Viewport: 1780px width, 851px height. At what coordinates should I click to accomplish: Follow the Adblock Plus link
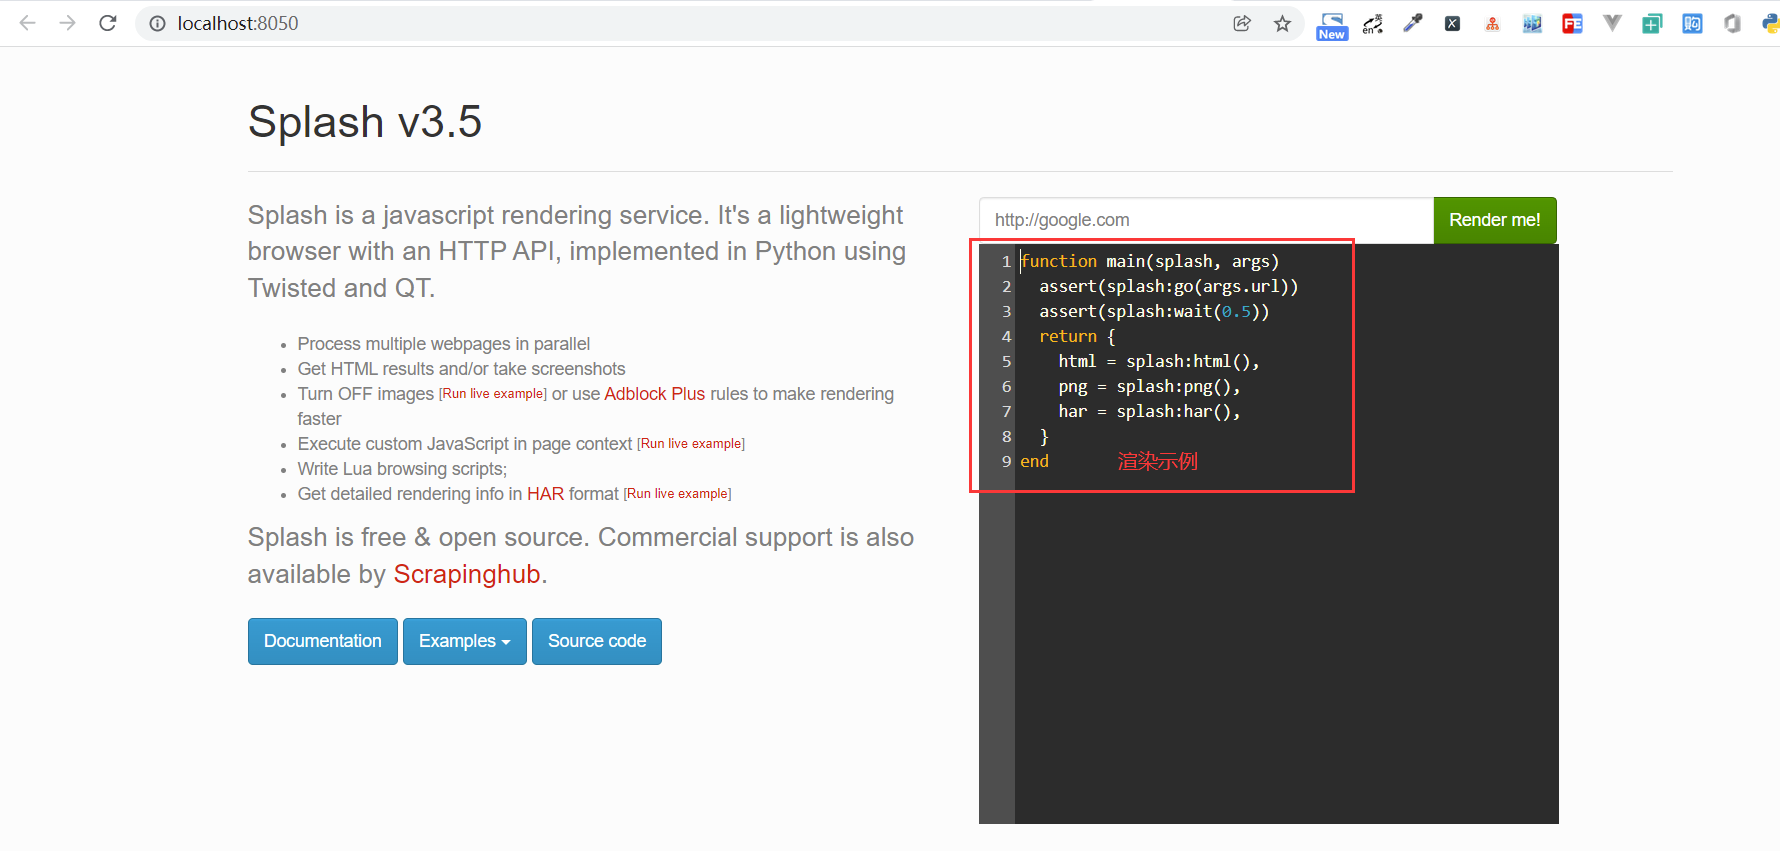654,394
